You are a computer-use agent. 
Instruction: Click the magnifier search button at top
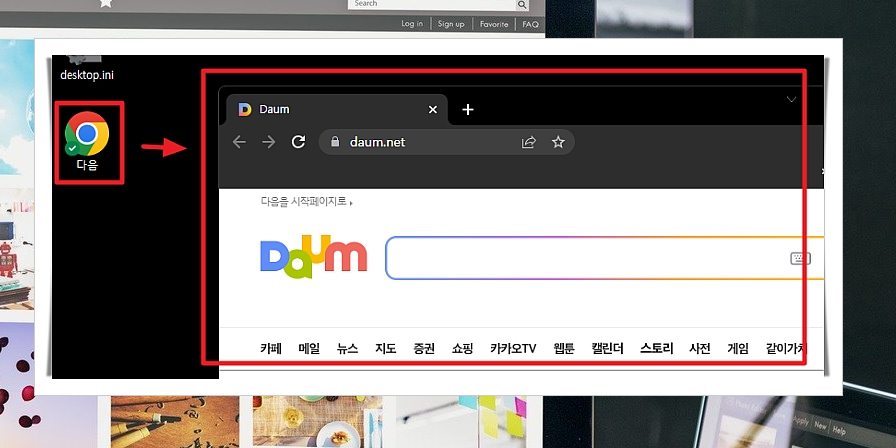(x=522, y=5)
